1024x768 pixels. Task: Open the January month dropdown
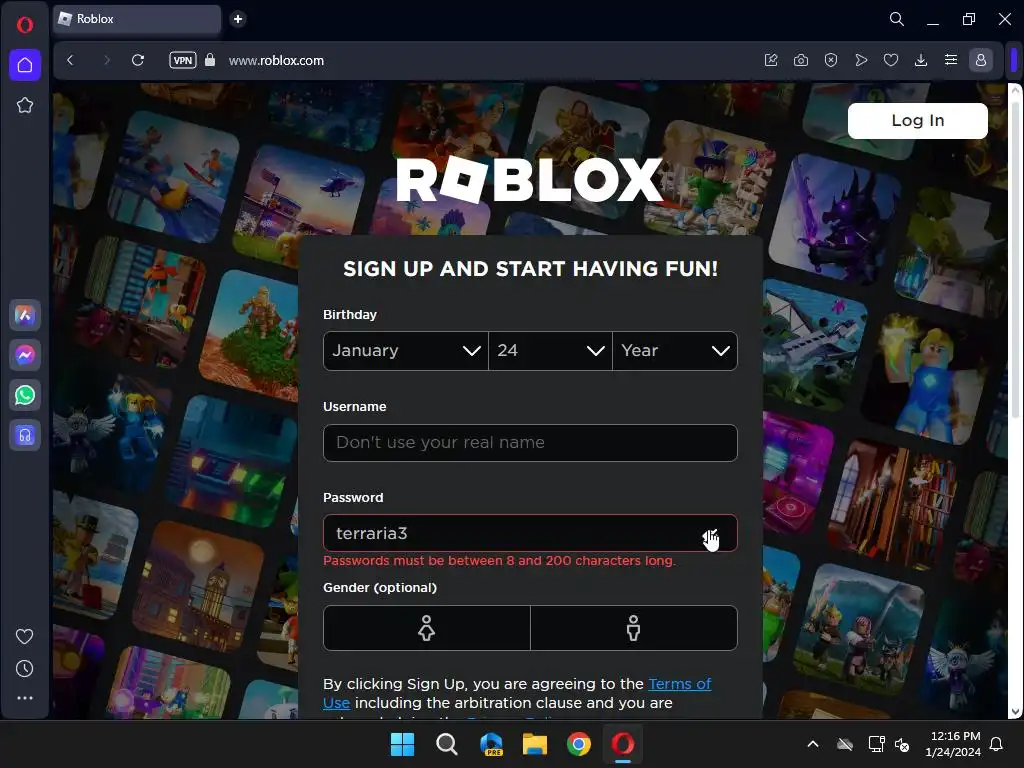[406, 351]
